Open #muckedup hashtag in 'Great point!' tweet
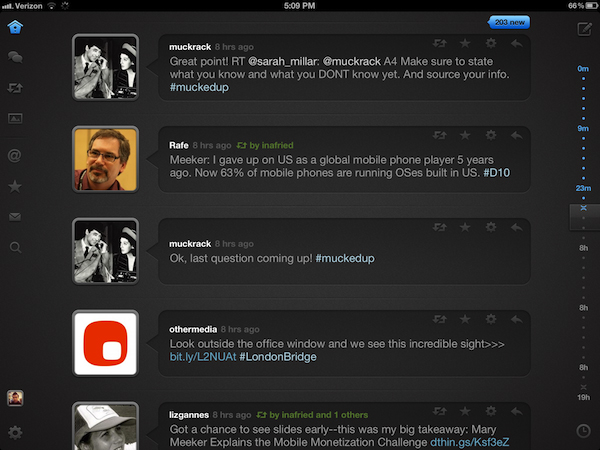 point(199,87)
